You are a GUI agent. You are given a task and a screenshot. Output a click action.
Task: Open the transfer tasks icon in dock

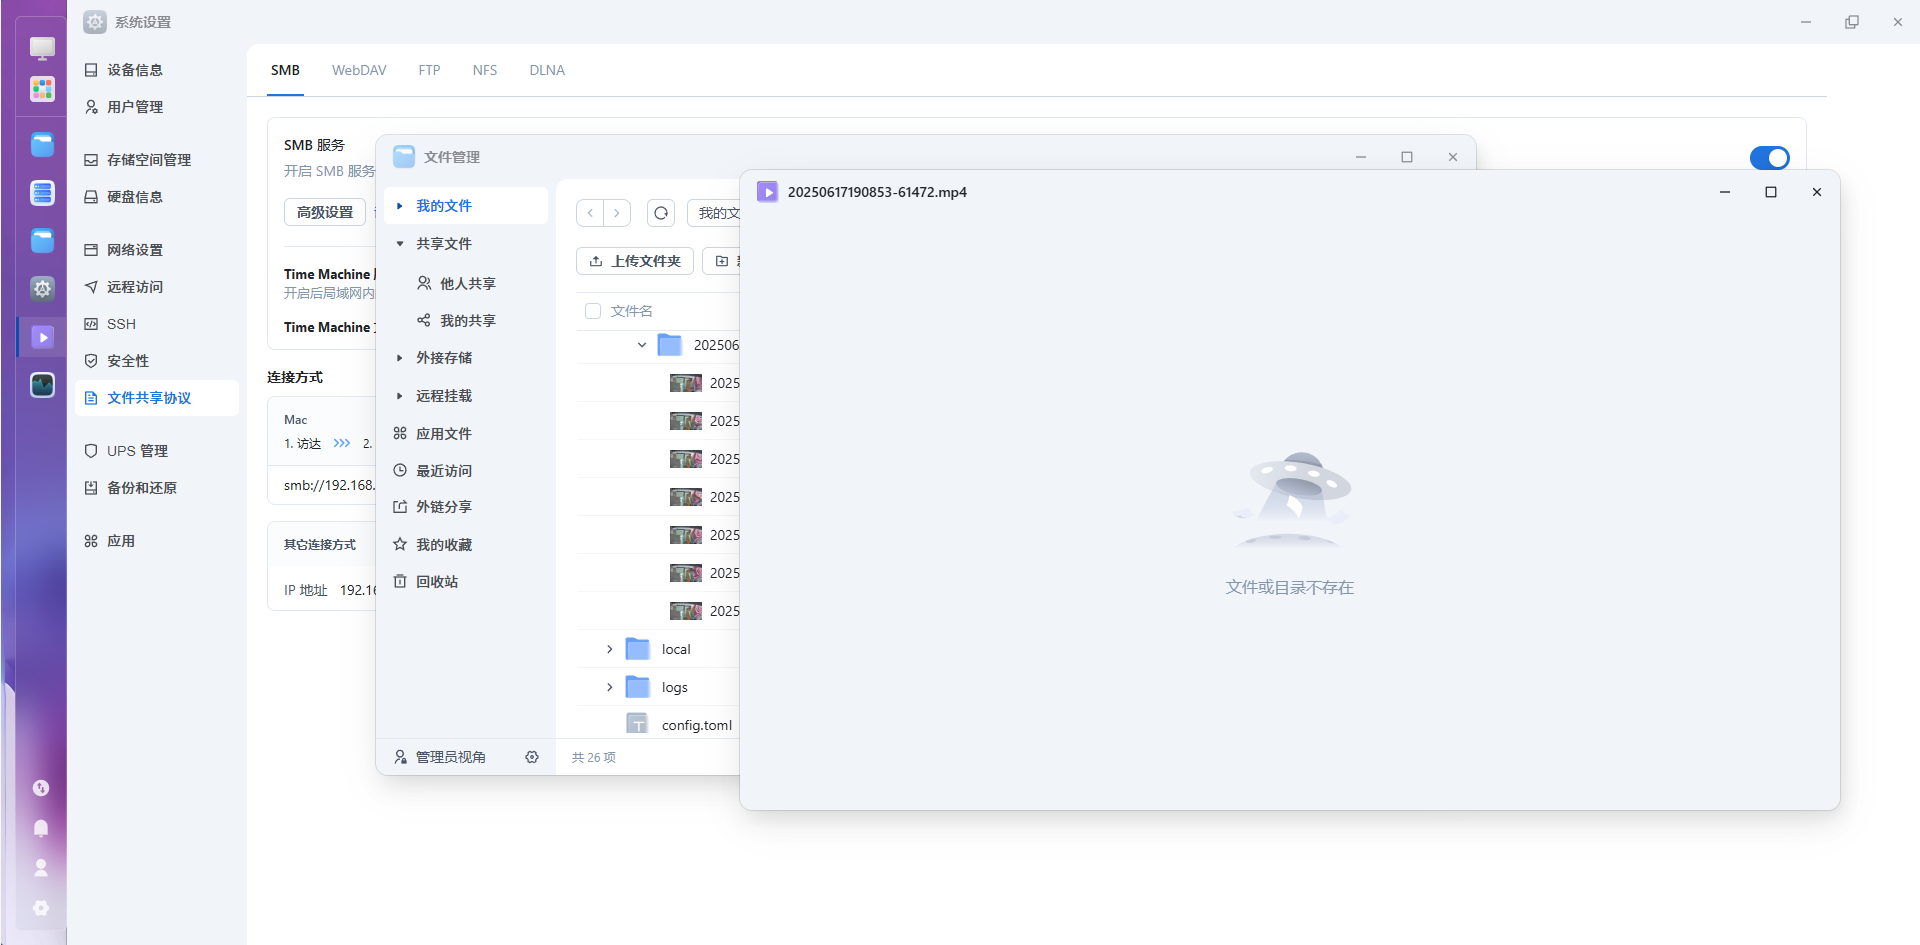(x=41, y=788)
